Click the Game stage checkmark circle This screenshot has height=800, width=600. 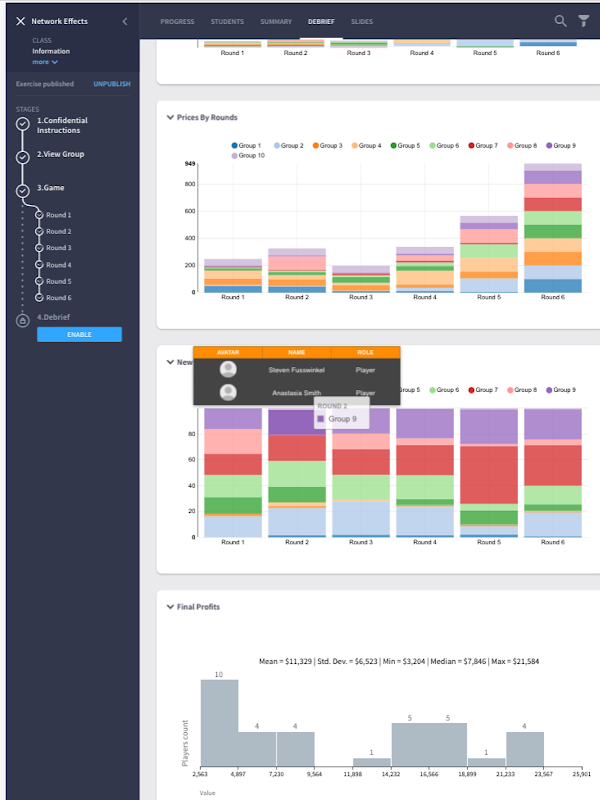click(x=22, y=191)
